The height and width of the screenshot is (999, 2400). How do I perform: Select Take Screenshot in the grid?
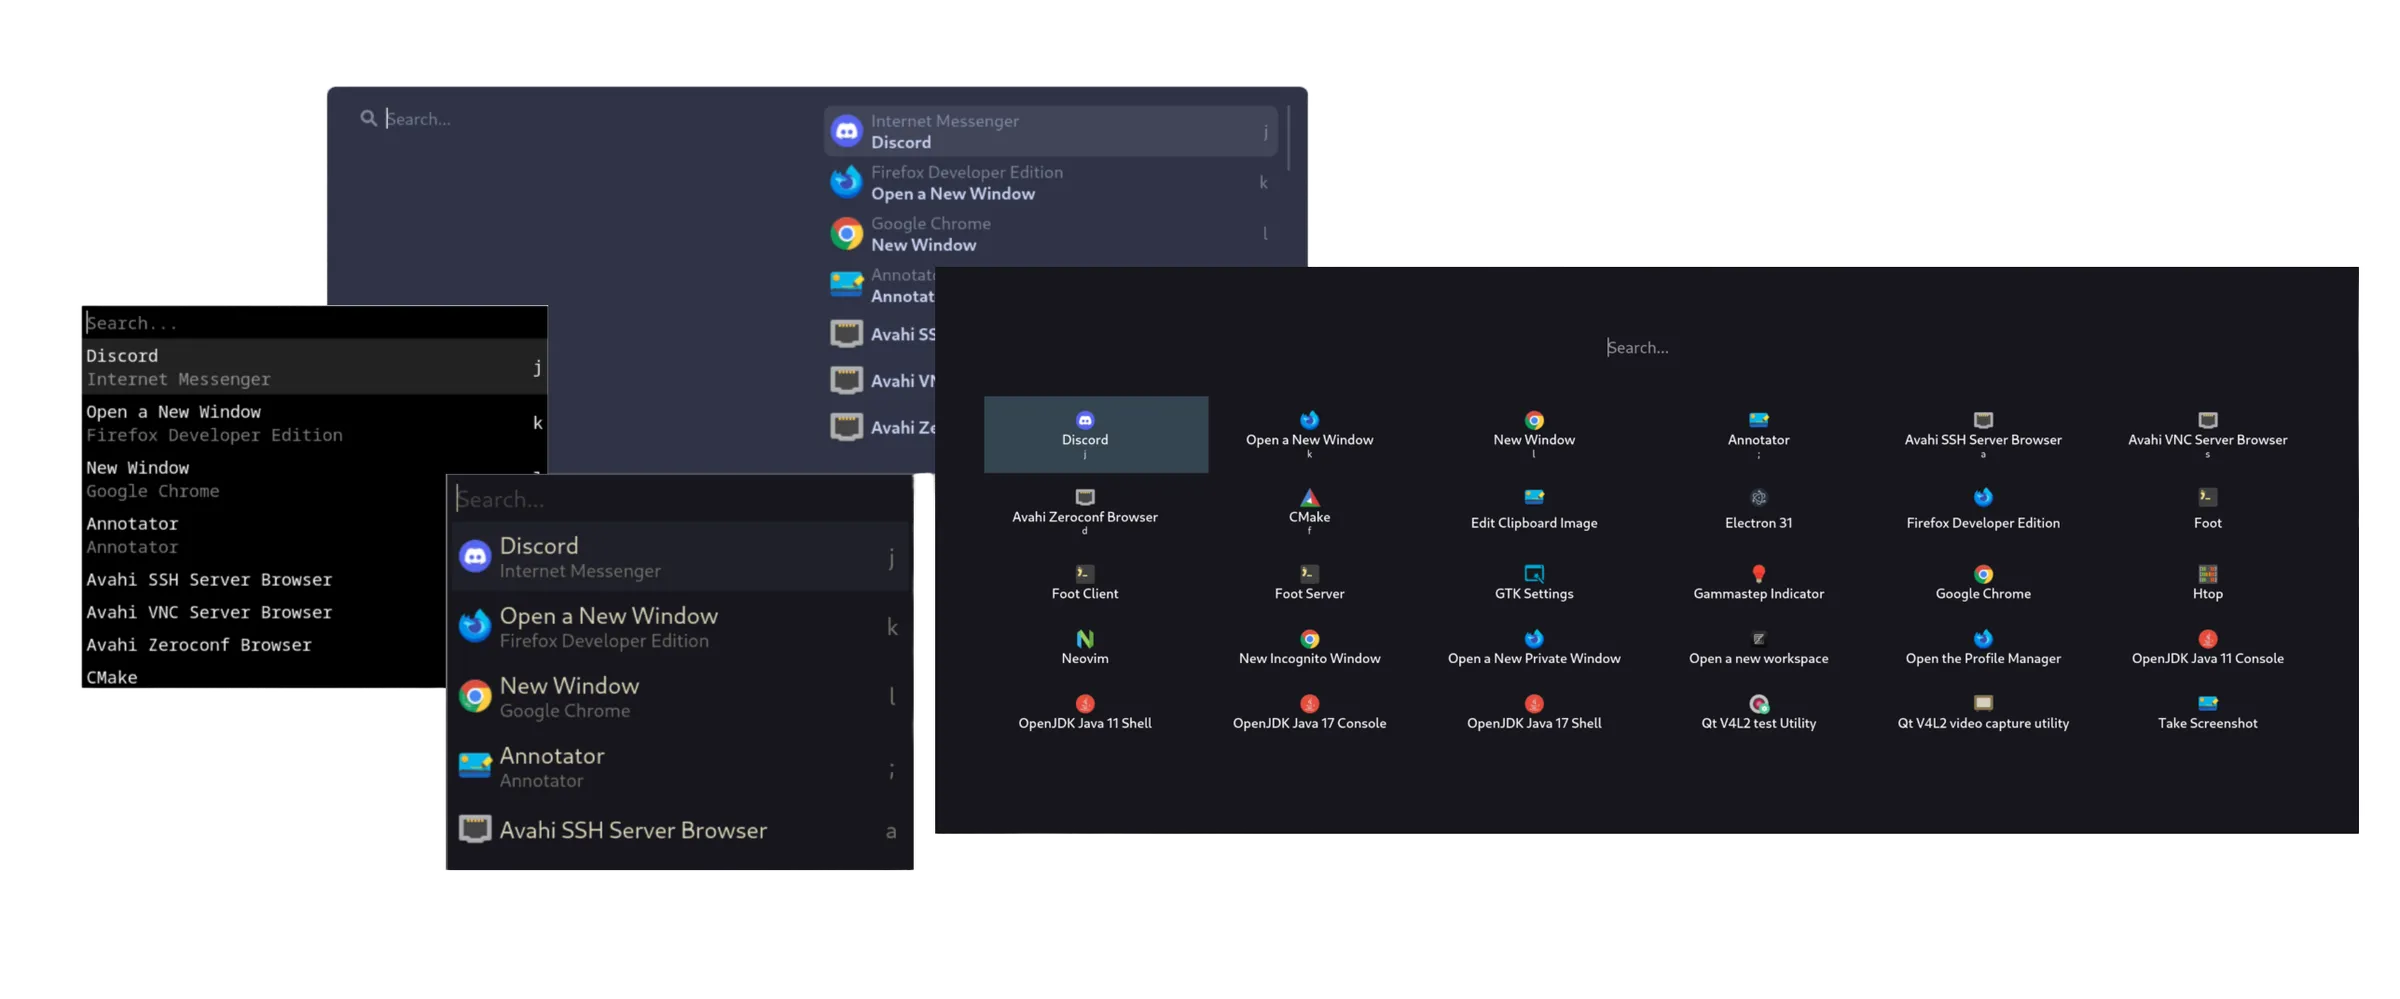coord(2207,712)
